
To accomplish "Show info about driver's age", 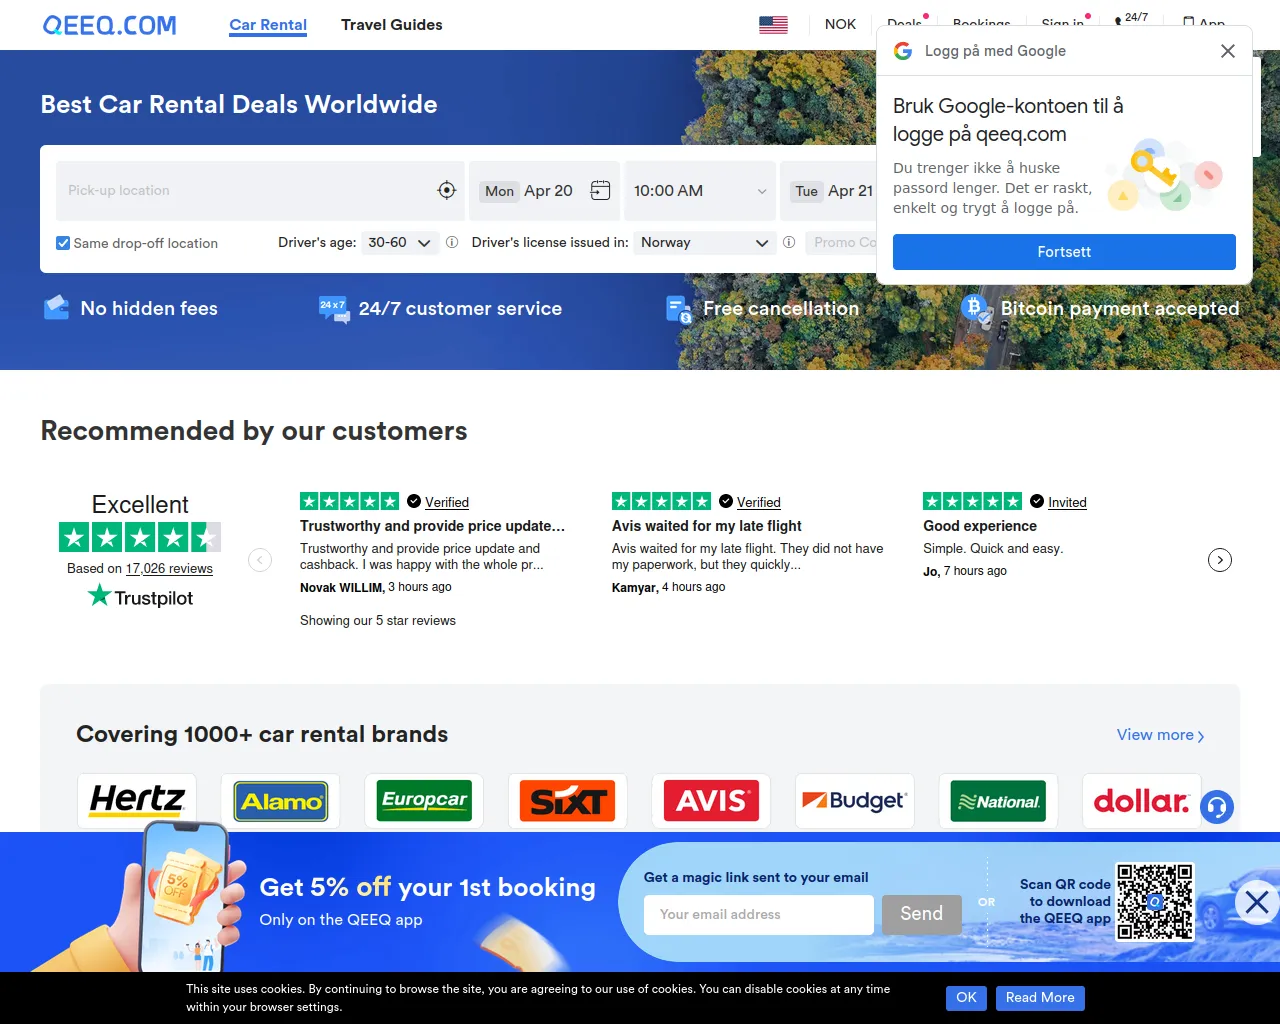I will coord(452,242).
